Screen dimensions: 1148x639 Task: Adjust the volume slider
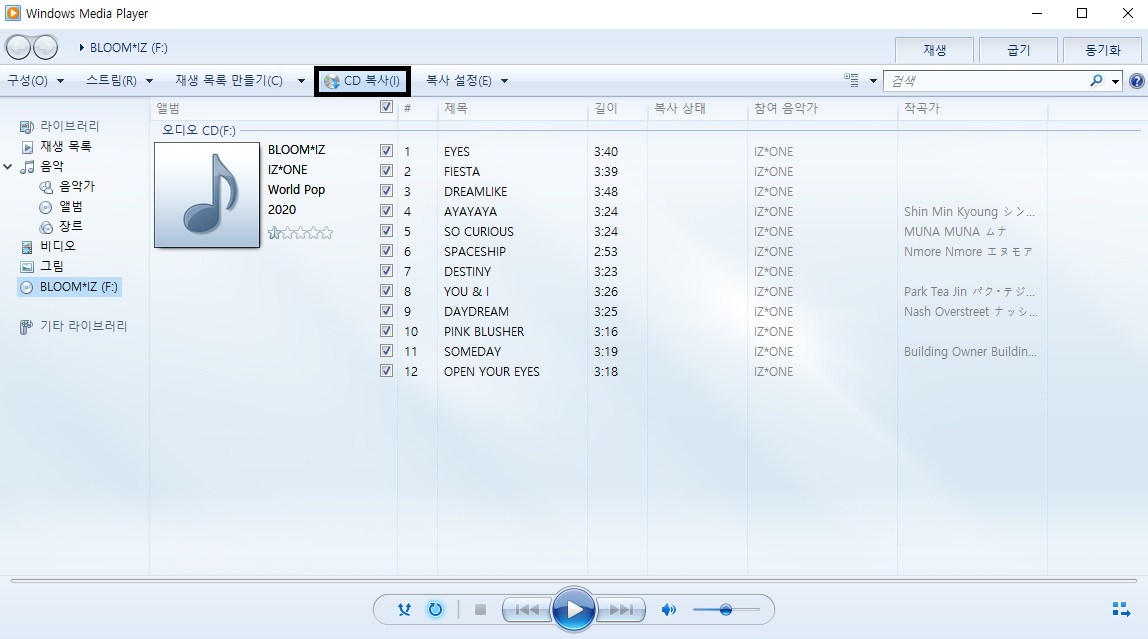tap(726, 609)
